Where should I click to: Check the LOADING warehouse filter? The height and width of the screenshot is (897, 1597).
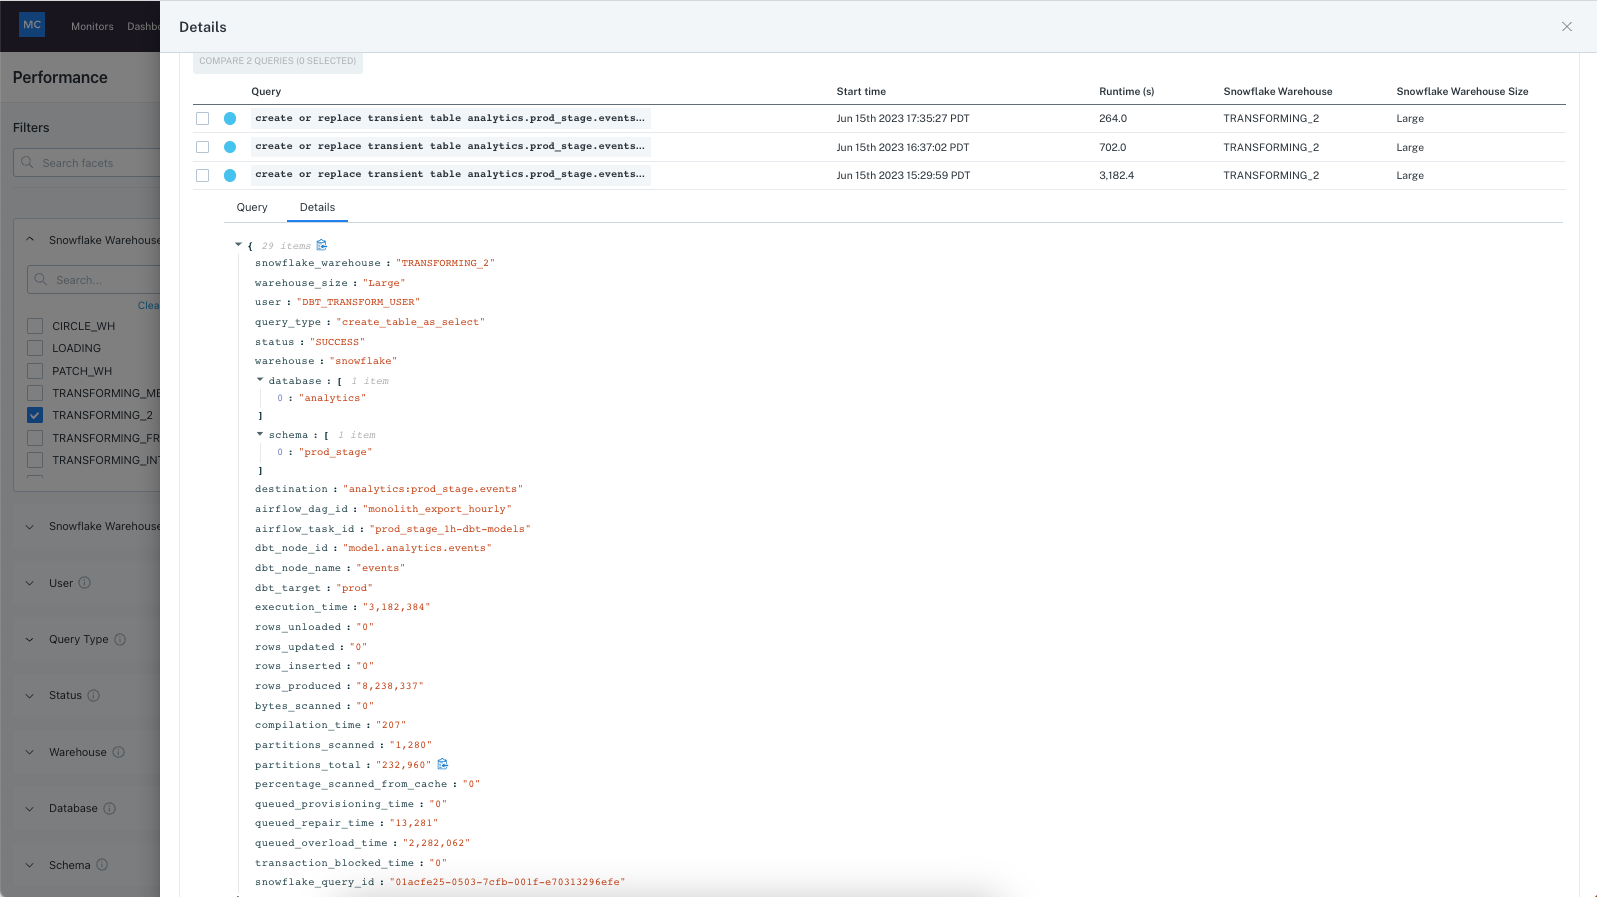(35, 348)
